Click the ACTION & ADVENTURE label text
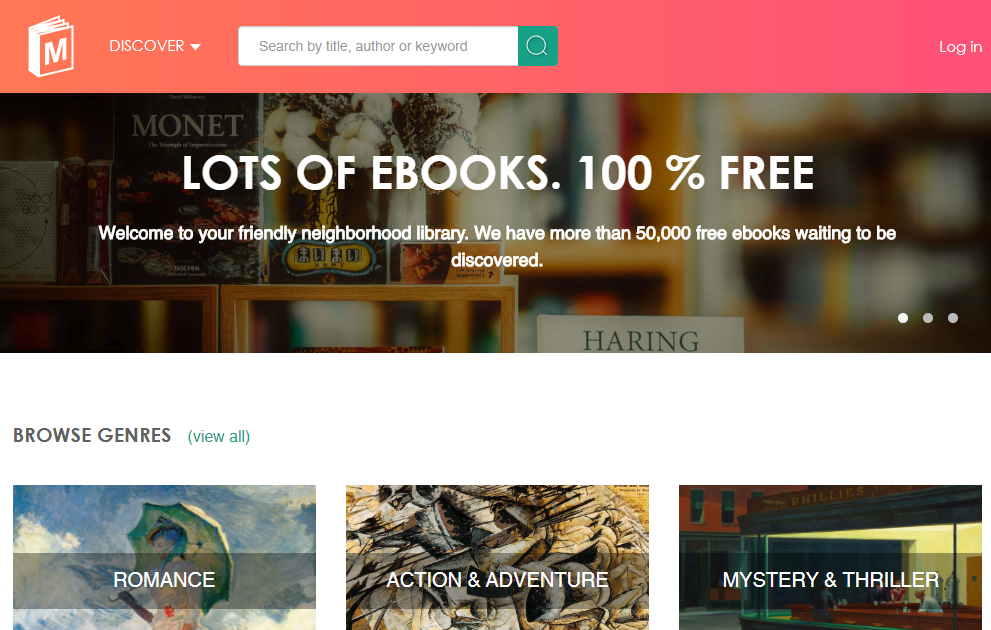The image size is (991, 630). [x=497, y=580]
